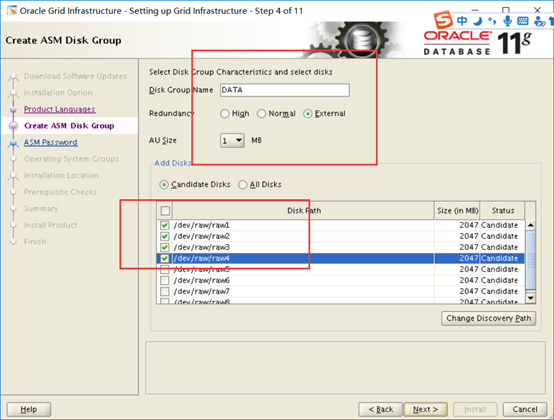Viewport: 554px width, 420px height.
Task: Click the Sogou input method logo icon
Action: 443,20
